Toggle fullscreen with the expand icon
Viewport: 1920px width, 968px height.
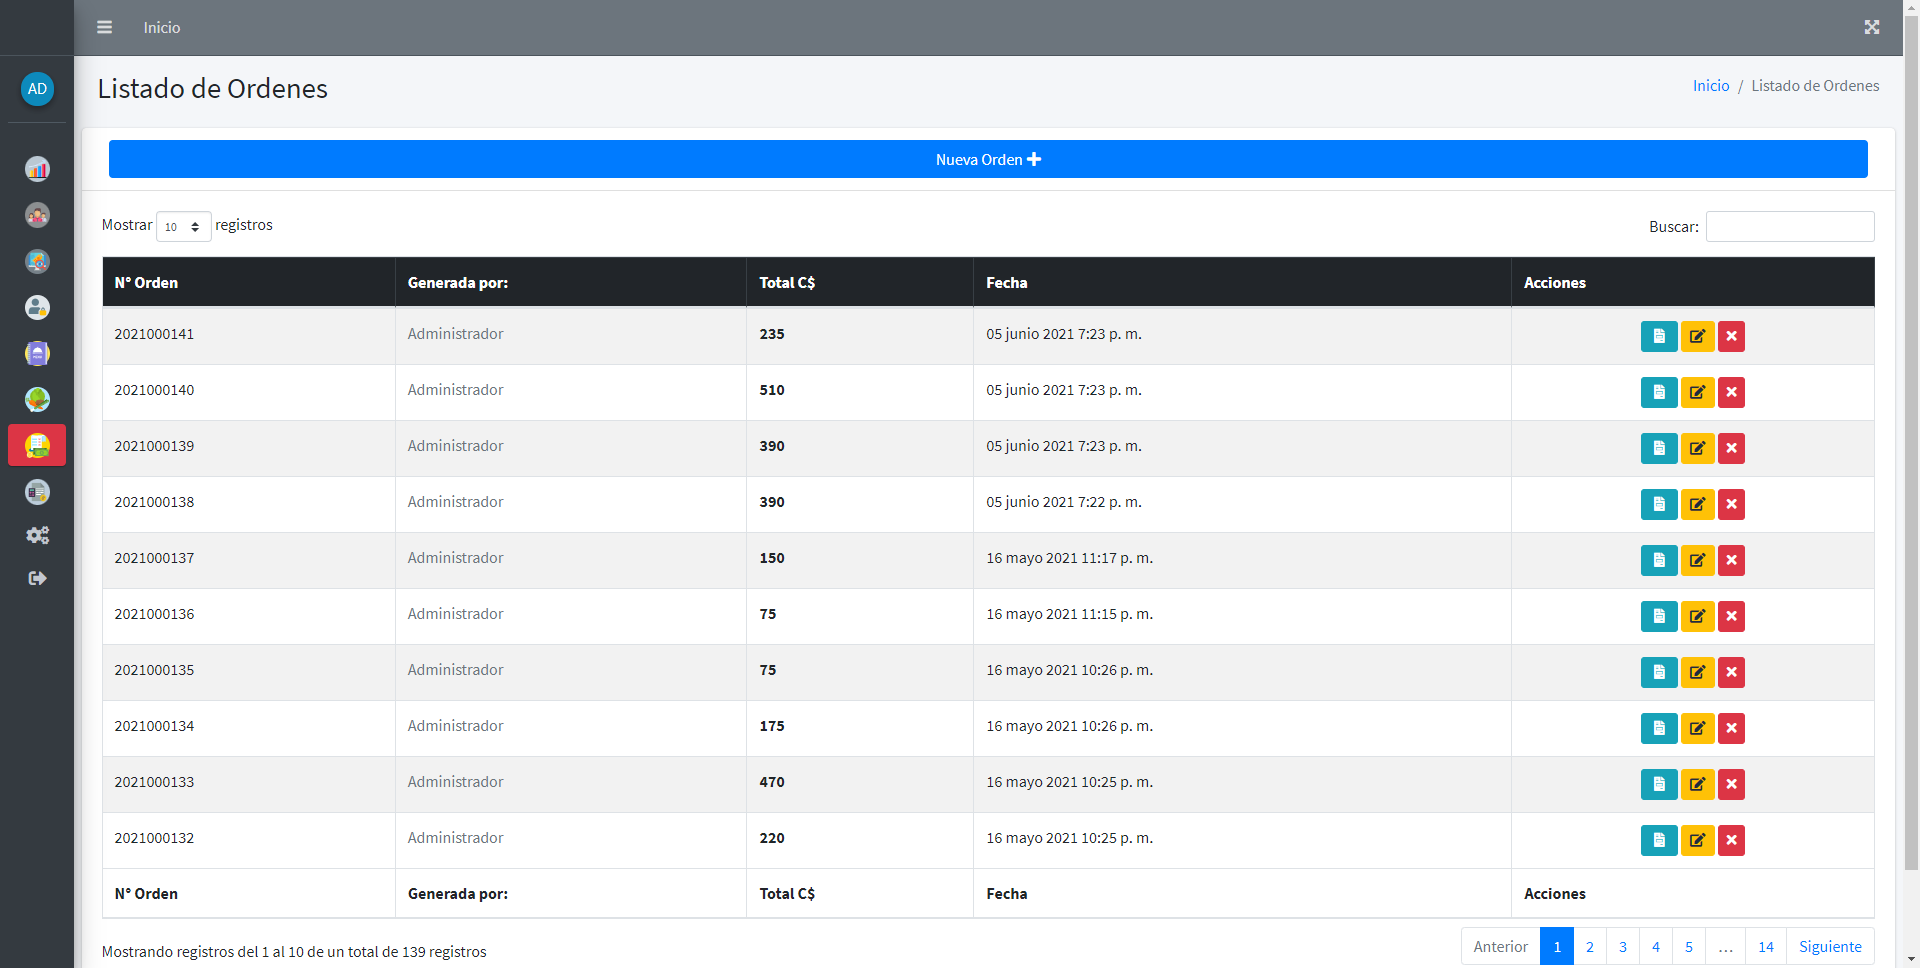pyautogui.click(x=1871, y=27)
